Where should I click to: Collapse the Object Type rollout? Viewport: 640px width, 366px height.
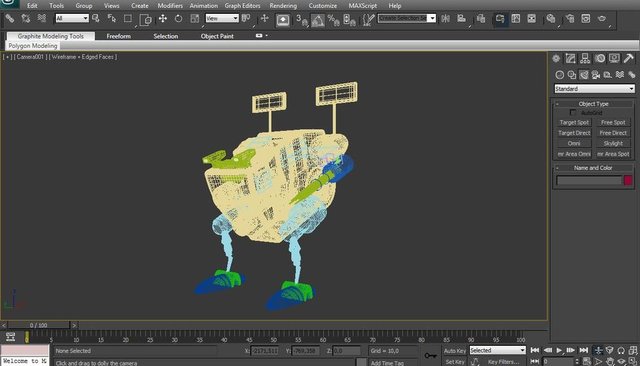593,104
